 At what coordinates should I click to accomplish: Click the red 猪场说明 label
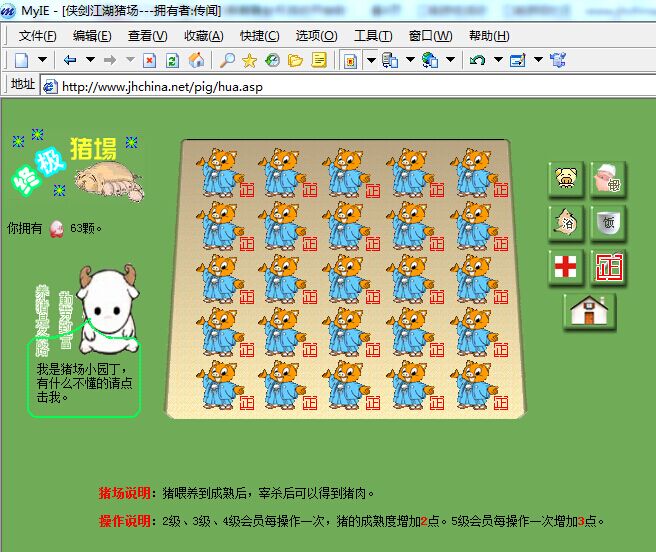(x=124, y=493)
